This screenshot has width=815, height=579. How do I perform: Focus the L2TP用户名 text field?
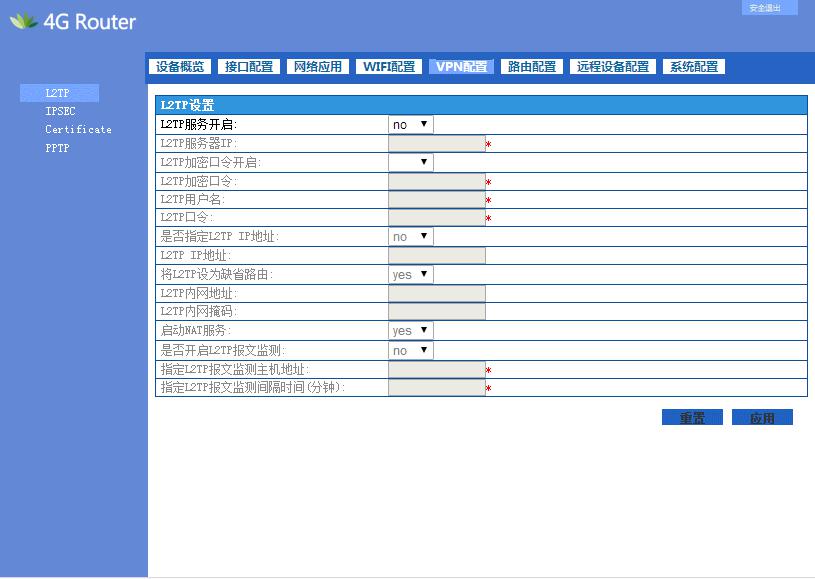(436, 200)
